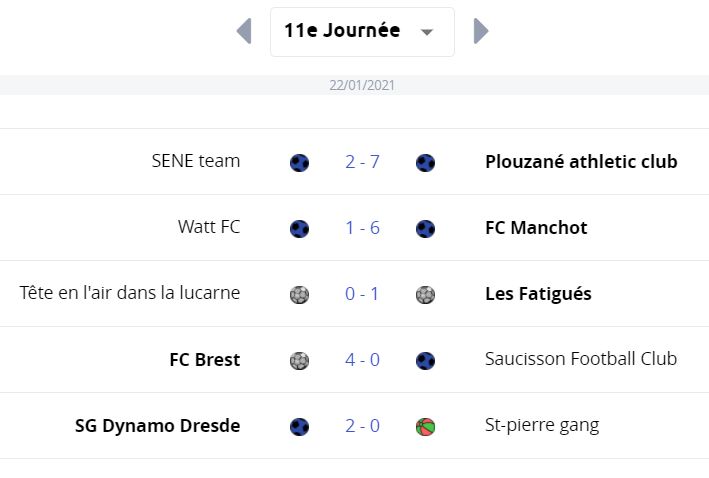Click Watt FC's blue ball logo
The image size is (709, 478).
click(x=299, y=228)
